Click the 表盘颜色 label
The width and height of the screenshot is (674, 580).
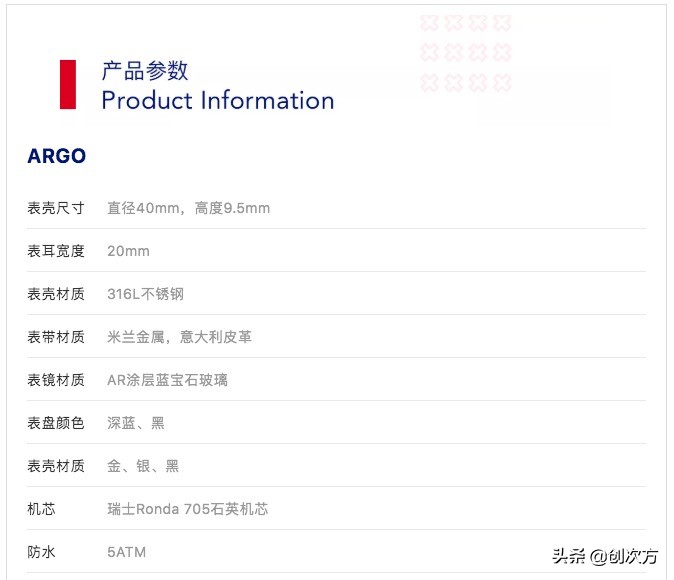coord(56,423)
